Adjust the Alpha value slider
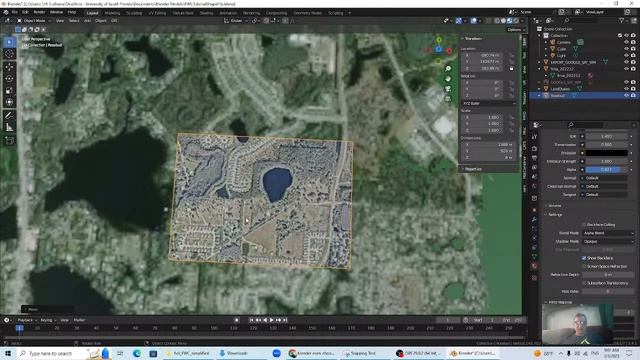 point(607,169)
